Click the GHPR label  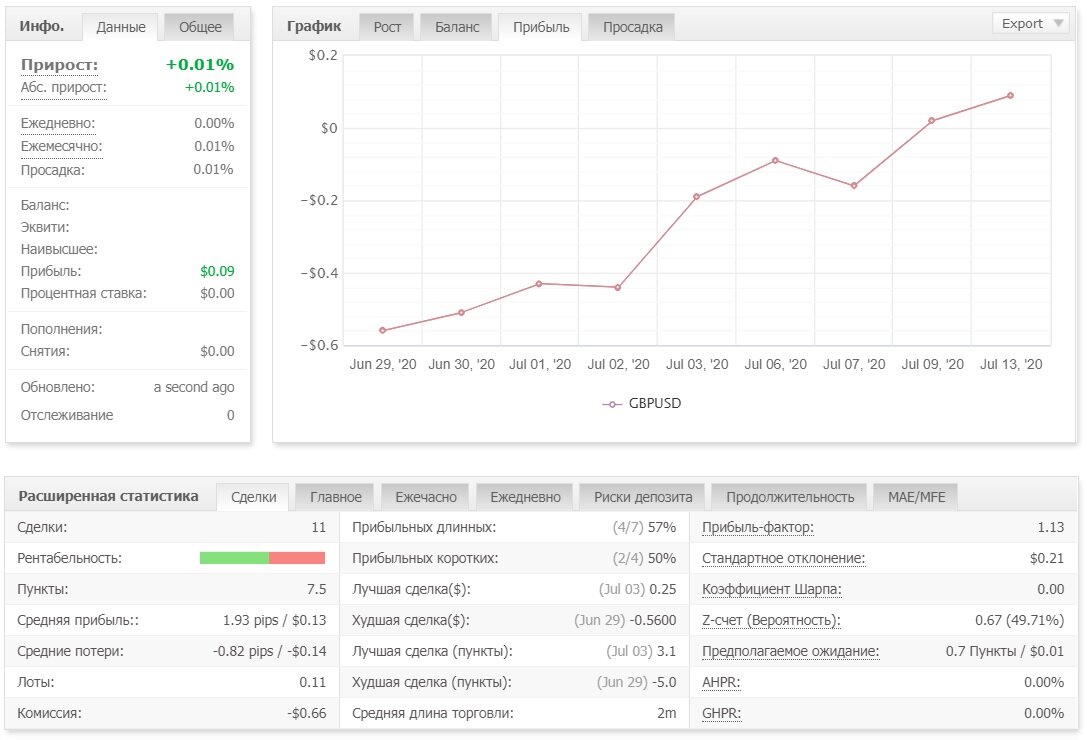coord(721,713)
